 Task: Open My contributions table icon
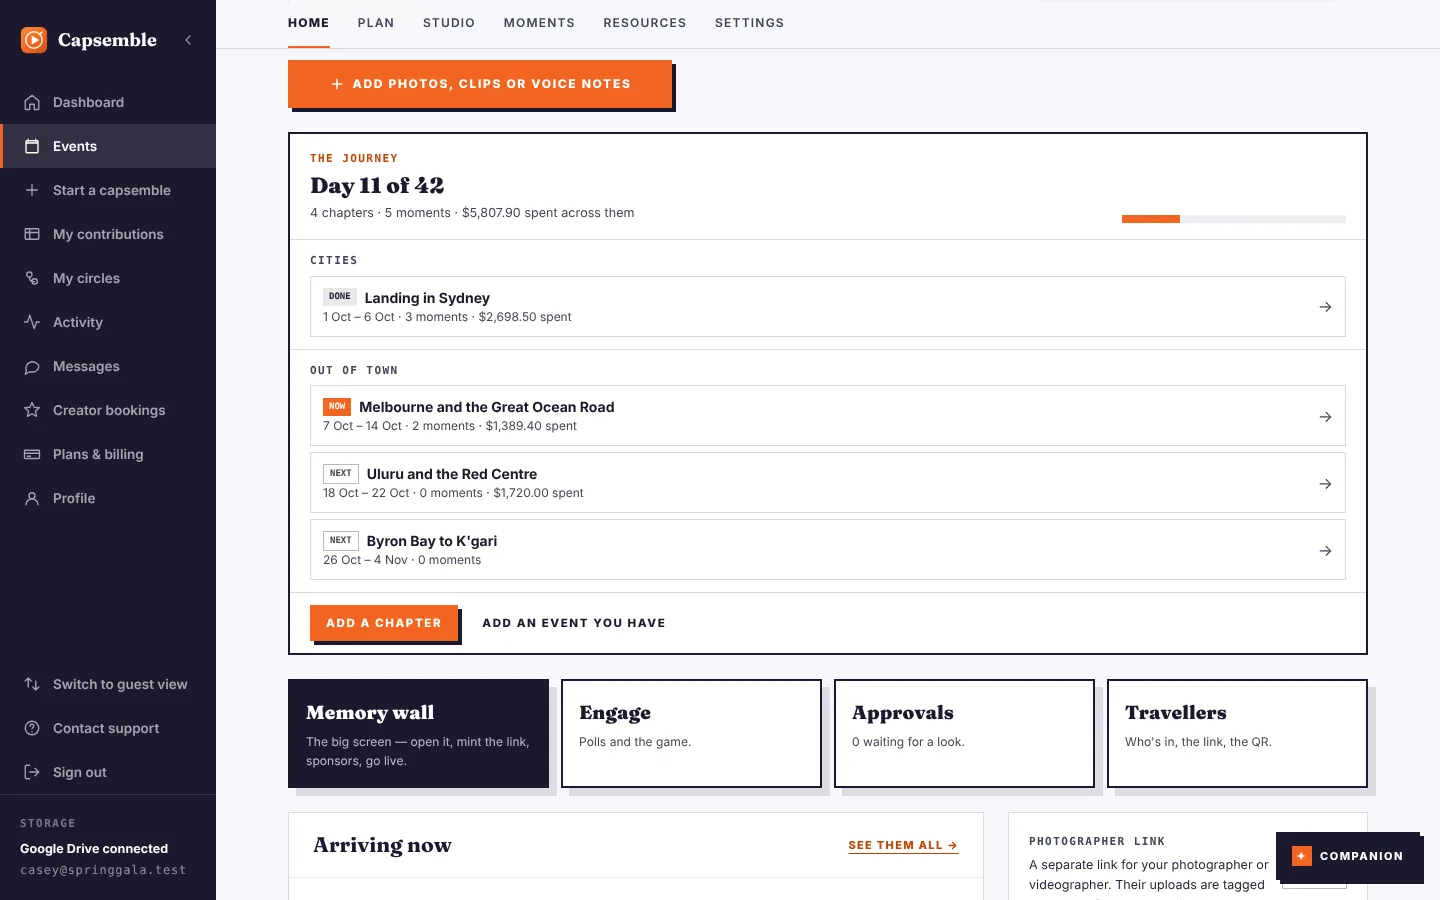point(32,234)
